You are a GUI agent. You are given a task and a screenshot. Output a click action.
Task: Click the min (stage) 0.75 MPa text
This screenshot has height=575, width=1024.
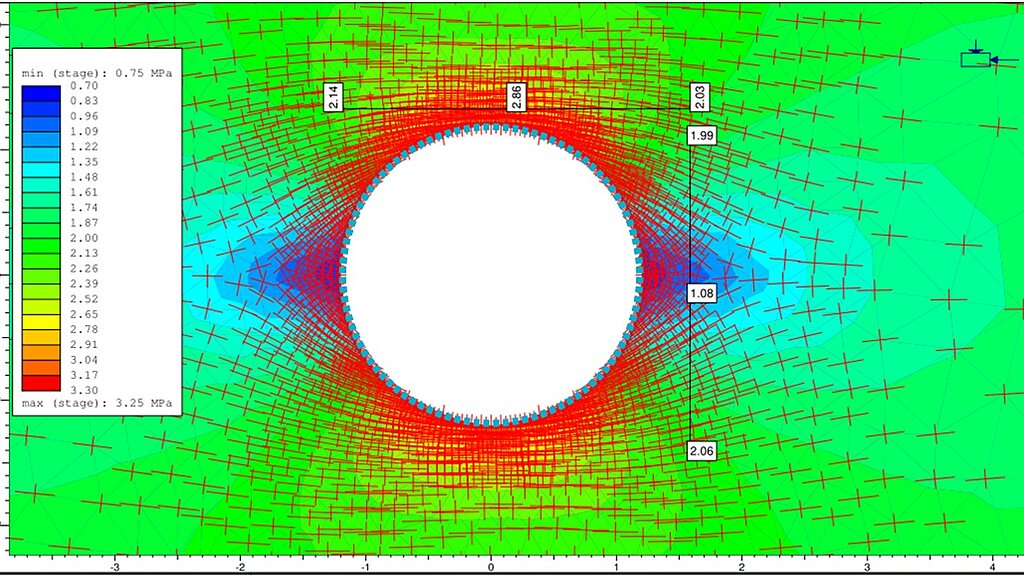click(x=96, y=73)
